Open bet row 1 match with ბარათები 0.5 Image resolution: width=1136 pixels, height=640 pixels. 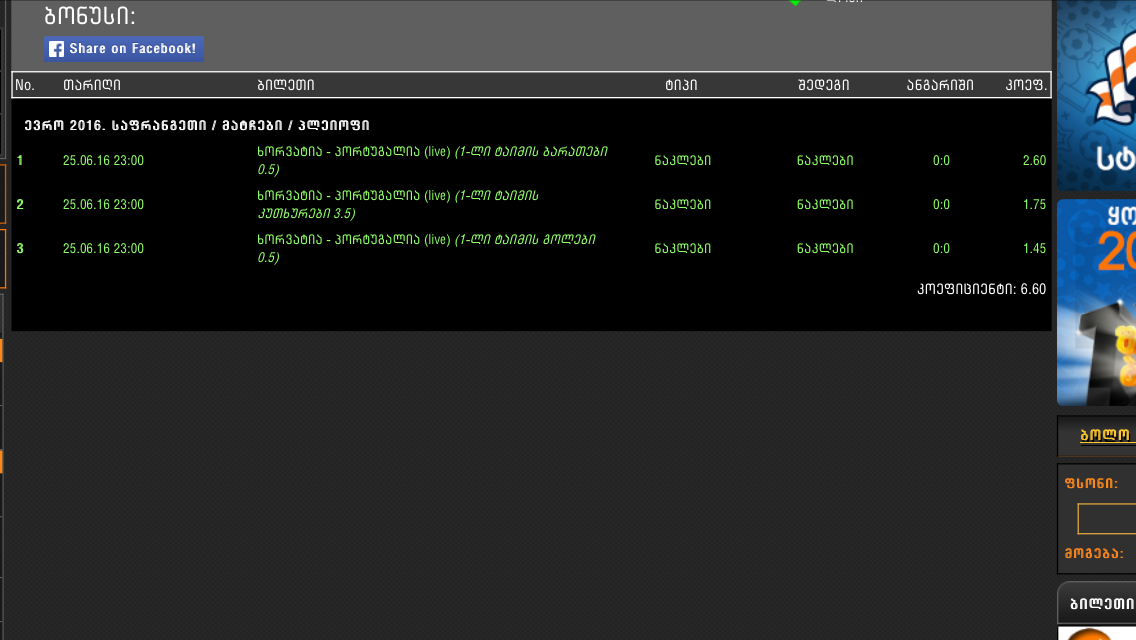(x=433, y=160)
